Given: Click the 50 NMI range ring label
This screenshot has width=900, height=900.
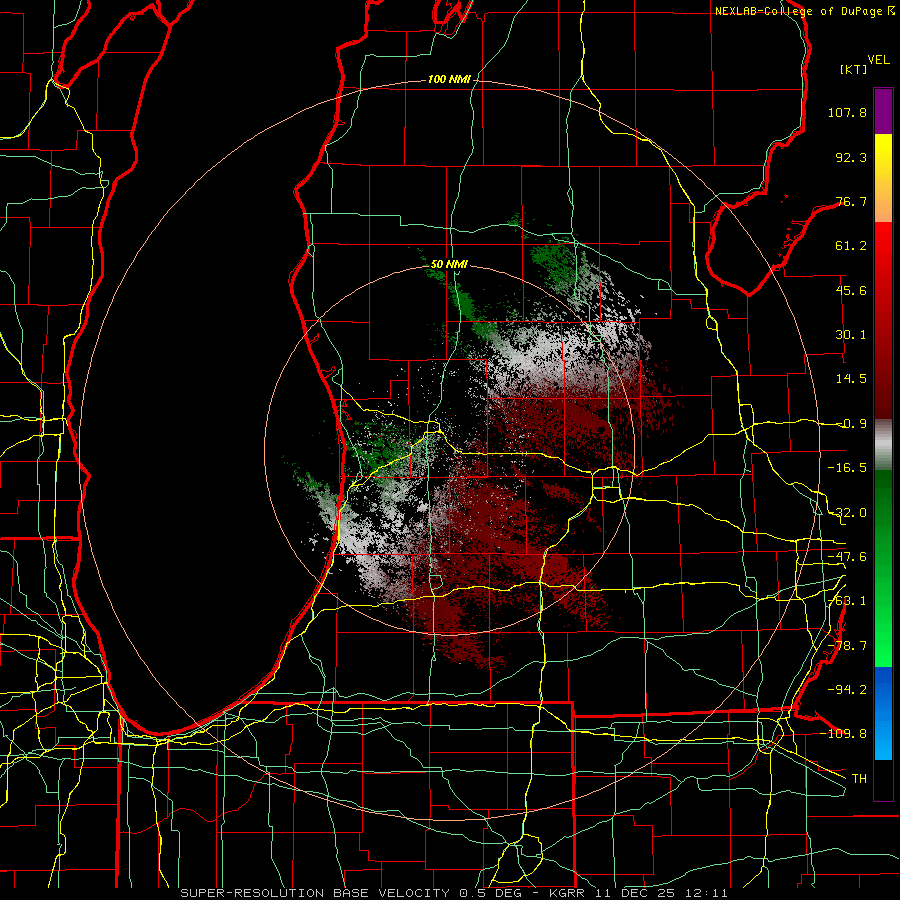Looking at the screenshot, I should coord(449,264).
